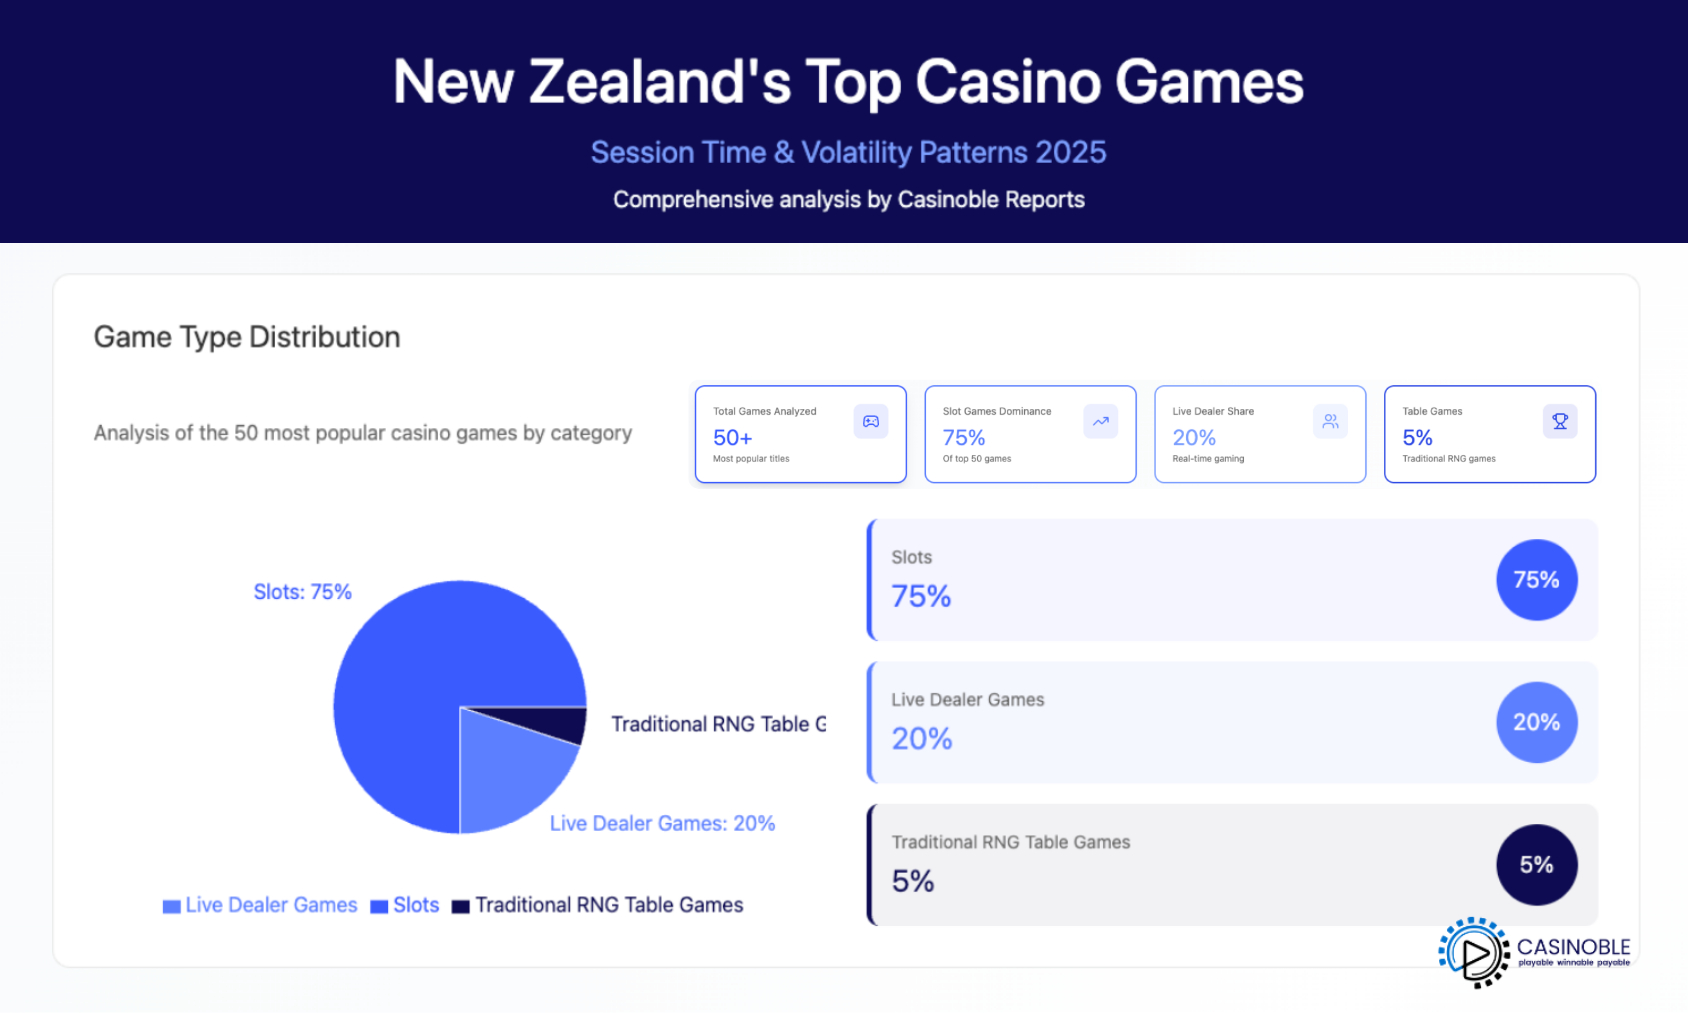This screenshot has width=1688, height=1013.
Task: Select the Slots 75% category row
Action: click(1180, 580)
